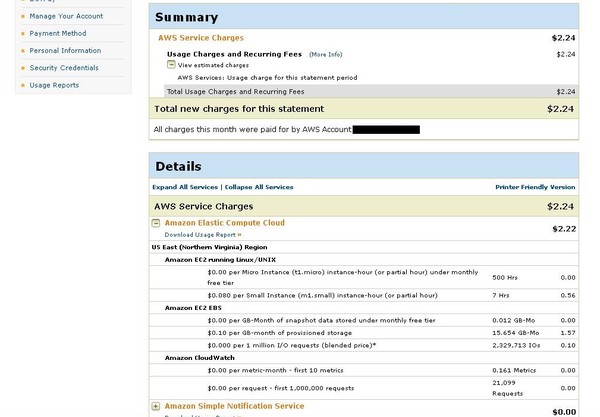Open Printer Friendly Version
The image size is (600, 417).
(535, 187)
